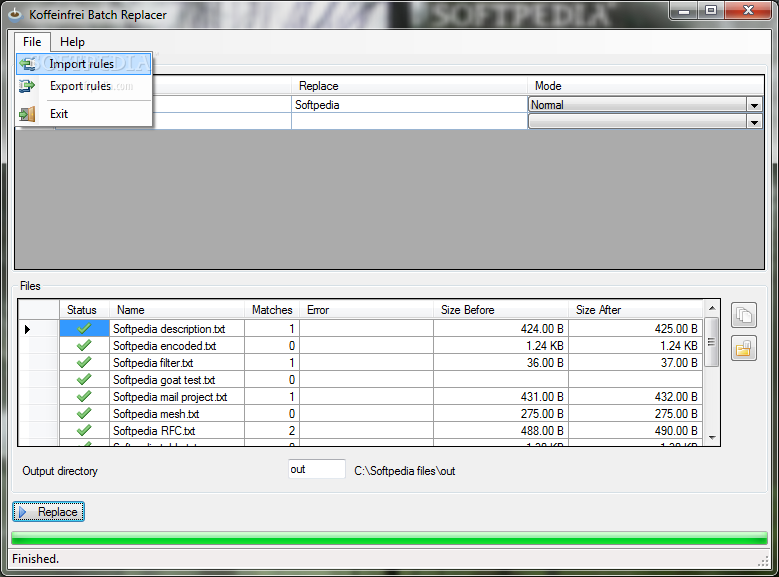779x577 pixels.
Task: Click checkmark status of Softpedia mail project.txt
Action: pyautogui.click(x=84, y=397)
